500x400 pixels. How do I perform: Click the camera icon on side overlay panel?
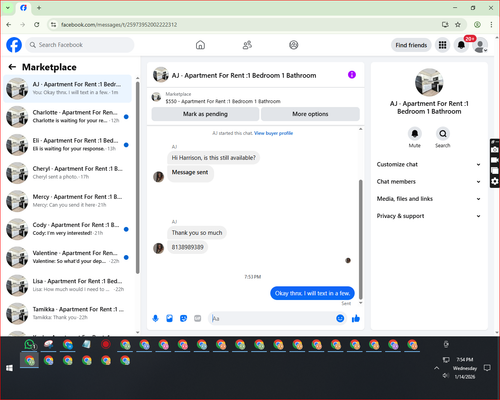pos(495,150)
